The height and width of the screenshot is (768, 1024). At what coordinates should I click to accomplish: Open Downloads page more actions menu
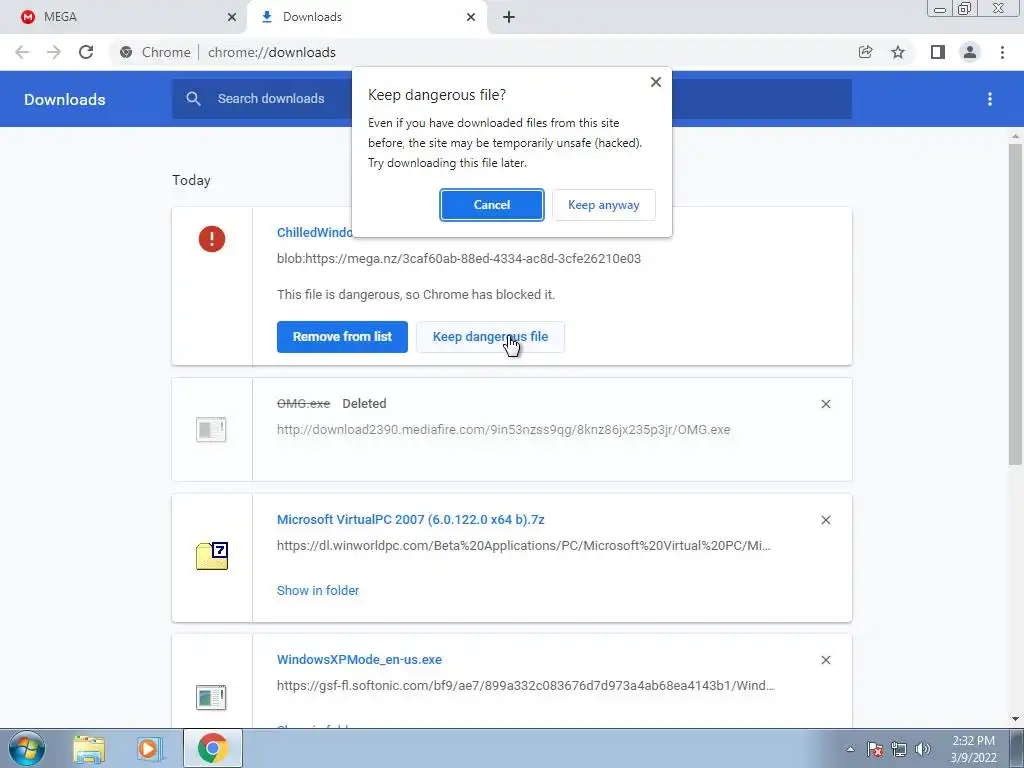coord(990,99)
